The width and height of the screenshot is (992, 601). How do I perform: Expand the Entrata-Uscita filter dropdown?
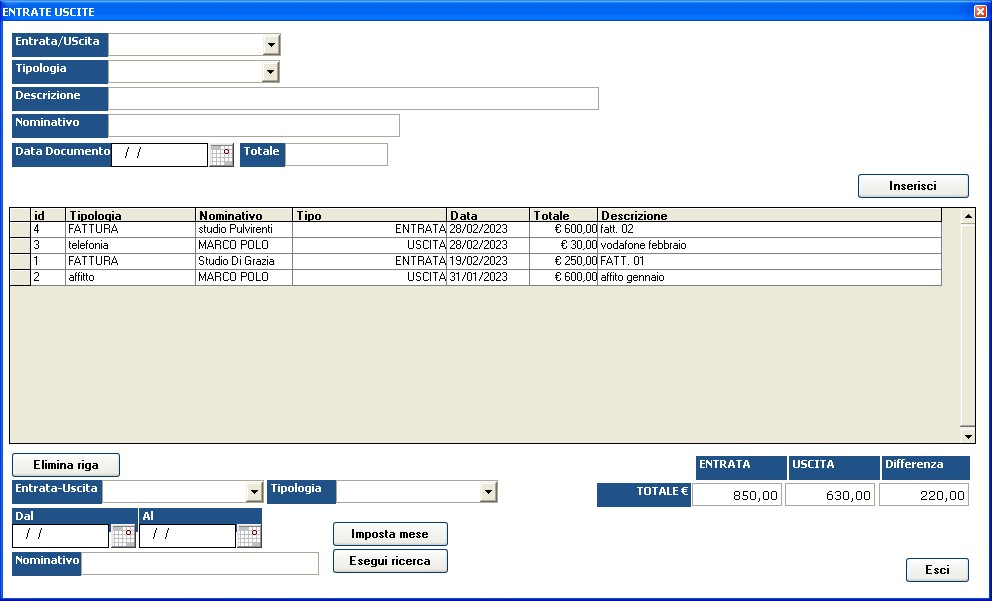click(254, 492)
